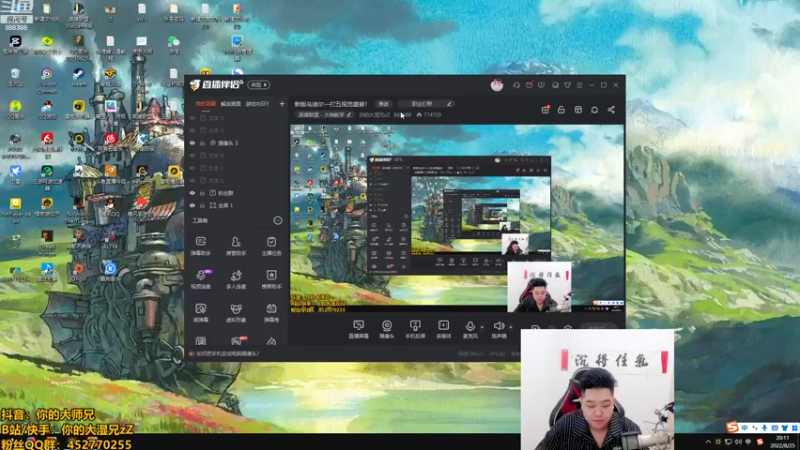Viewport: 800px width, 450px height.
Task: Add a 摄像头 camera source
Action: (387, 329)
